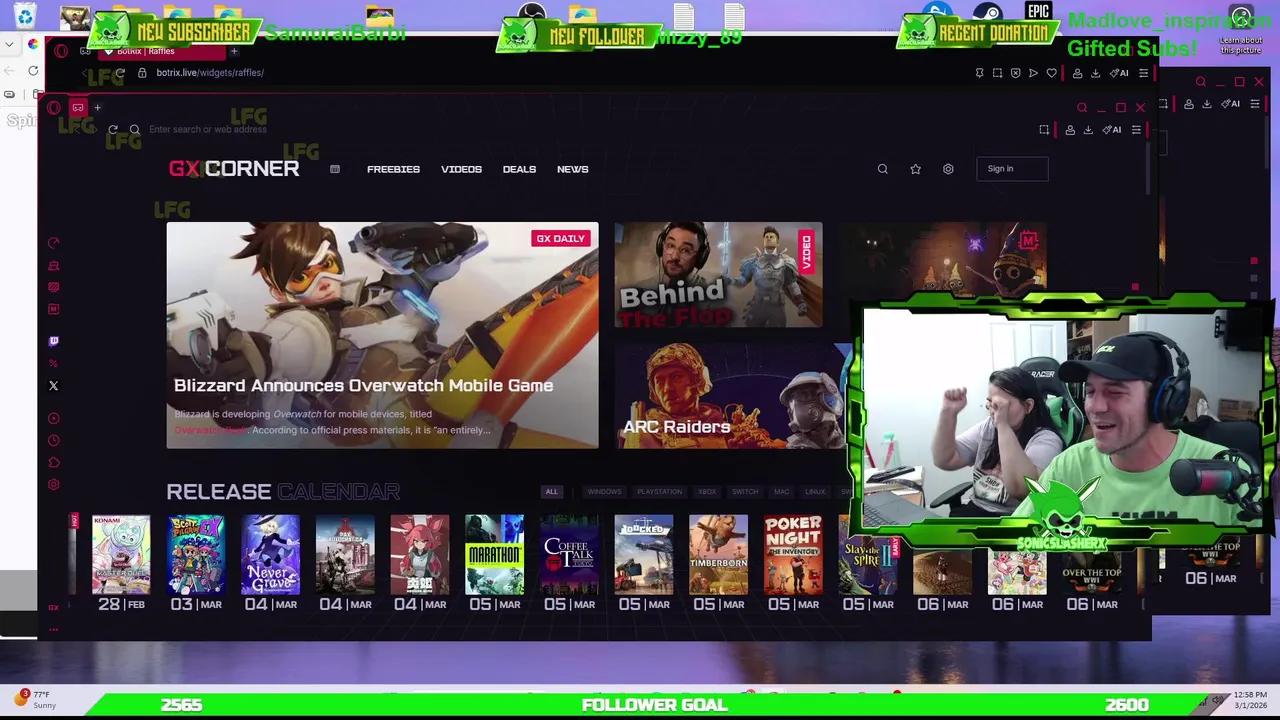Open Poker Night at the Inventory cover
Viewport: 1280px width, 720px height.
pyautogui.click(x=793, y=554)
